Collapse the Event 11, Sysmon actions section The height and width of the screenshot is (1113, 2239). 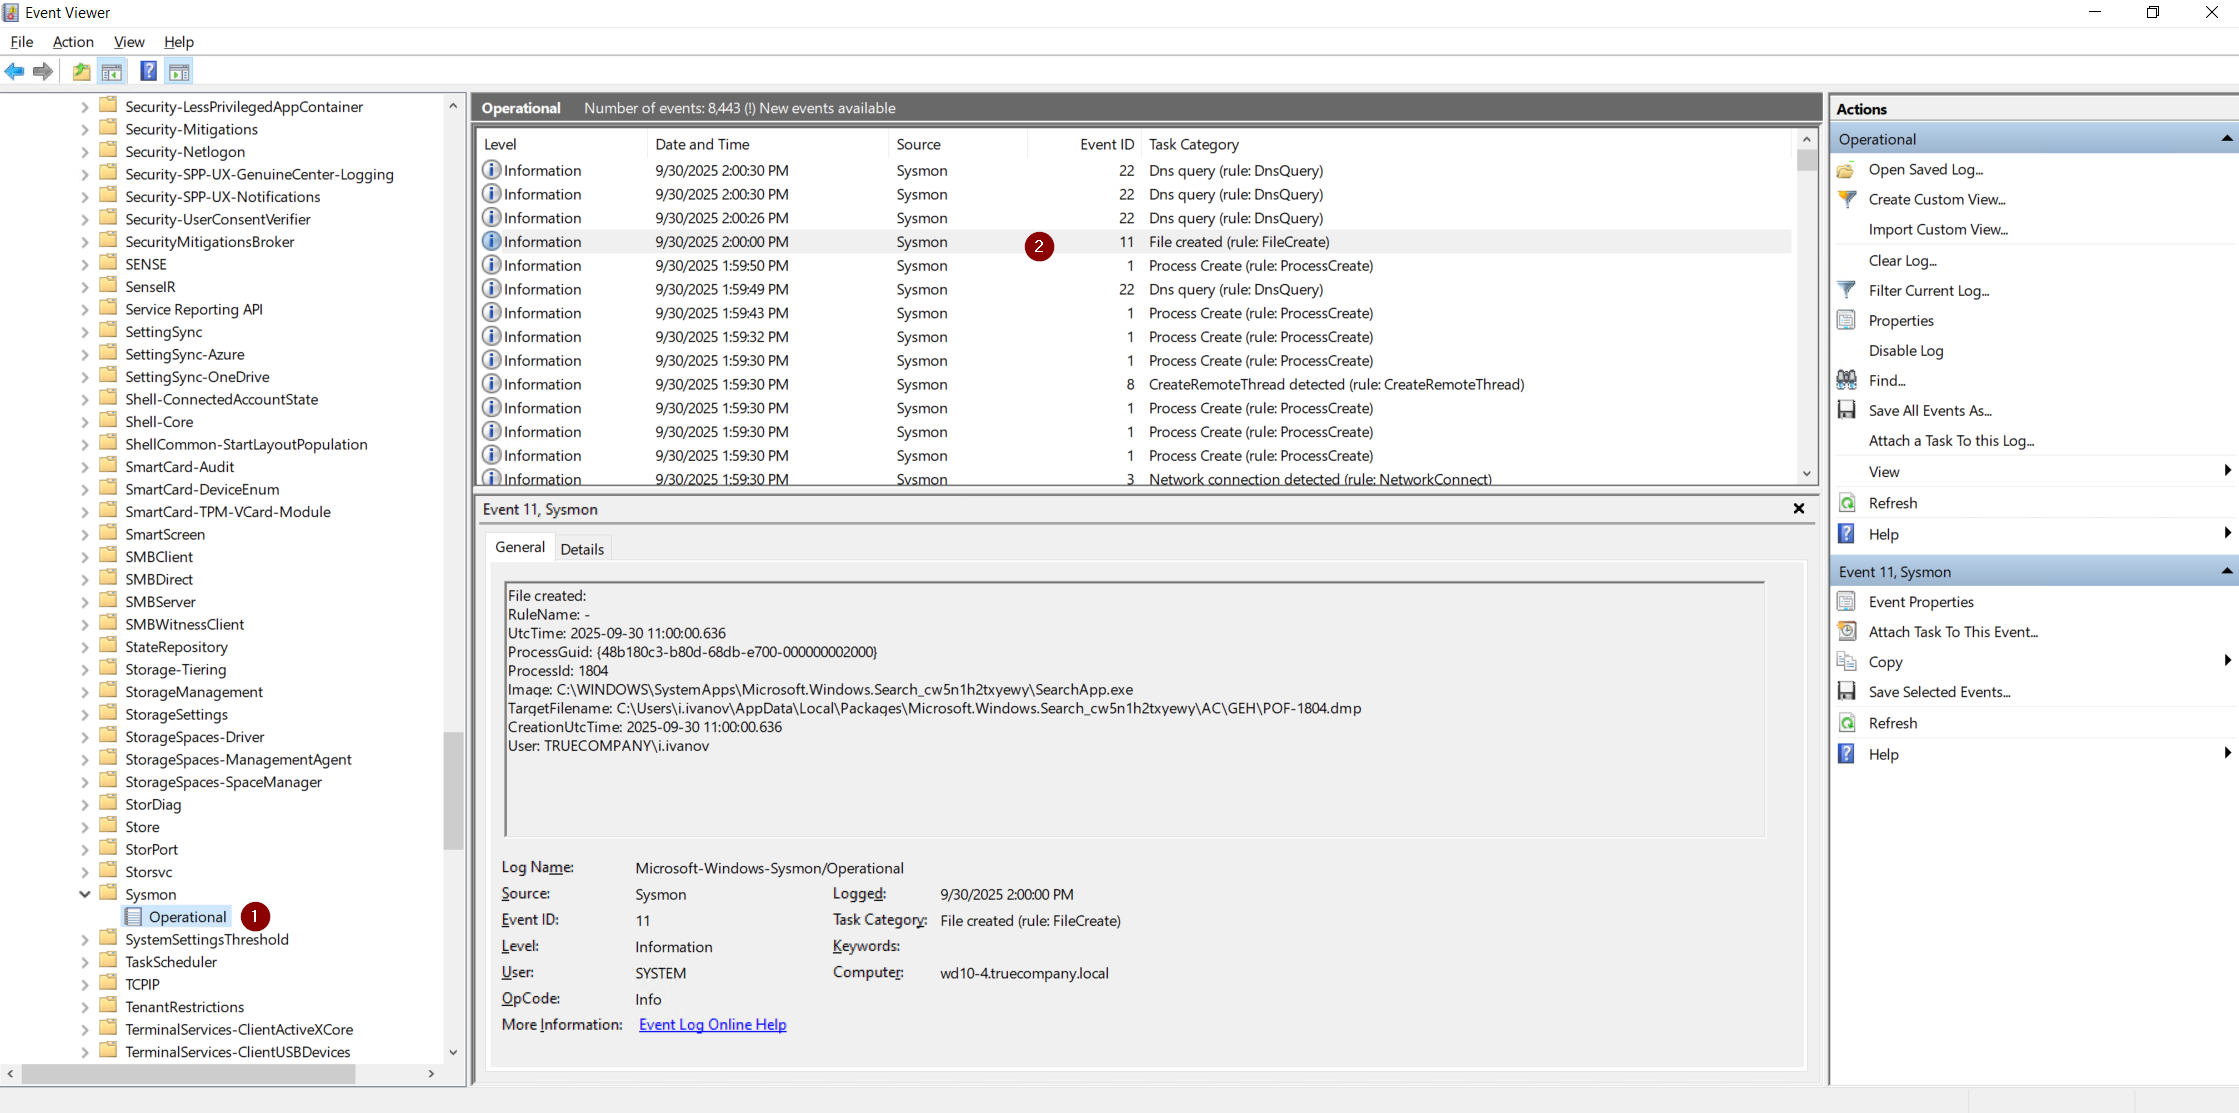2226,571
